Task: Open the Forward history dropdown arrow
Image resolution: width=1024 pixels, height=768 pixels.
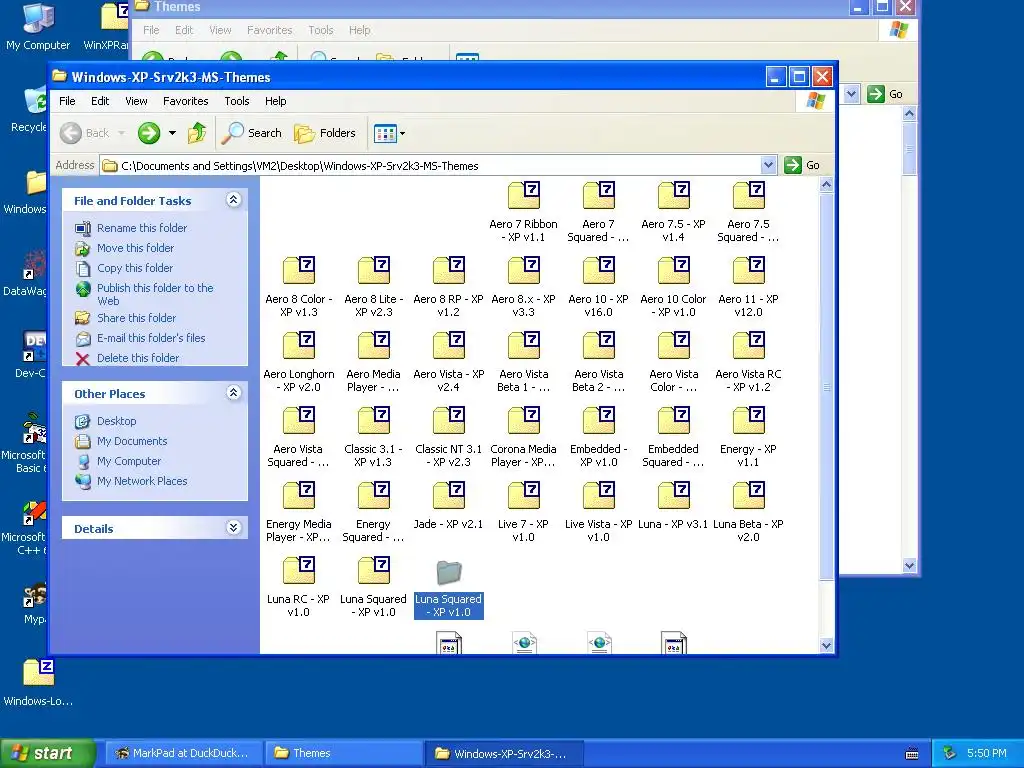Action: tap(172, 133)
